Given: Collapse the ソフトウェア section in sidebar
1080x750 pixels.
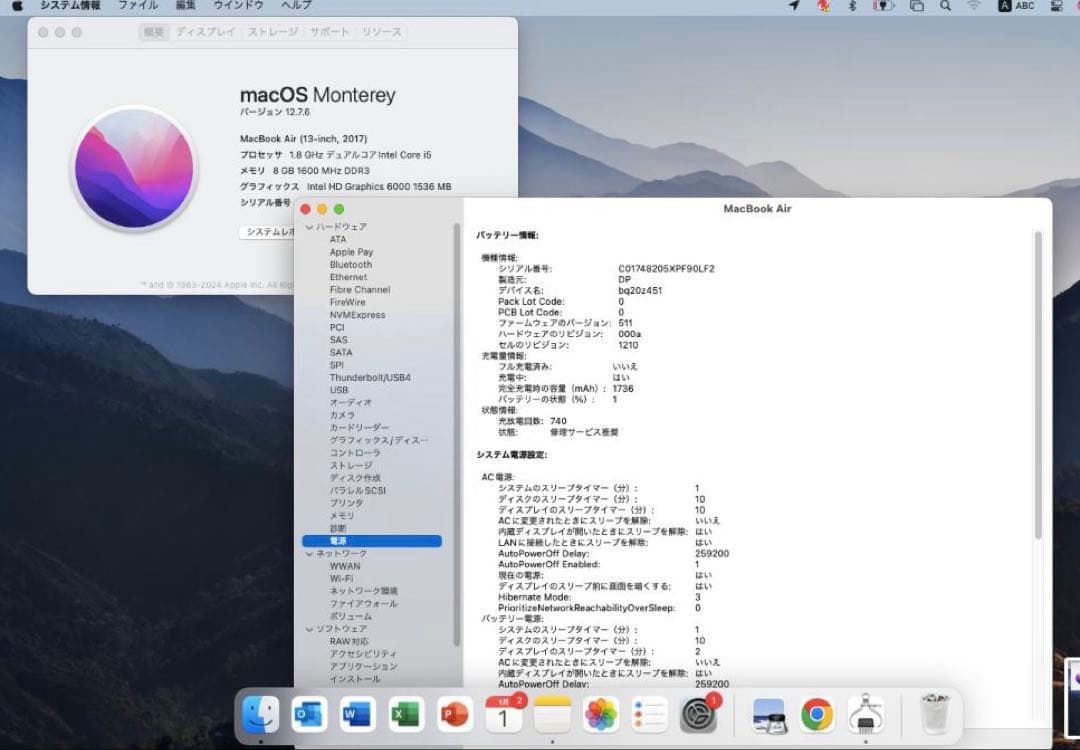Looking at the screenshot, I should [310, 629].
